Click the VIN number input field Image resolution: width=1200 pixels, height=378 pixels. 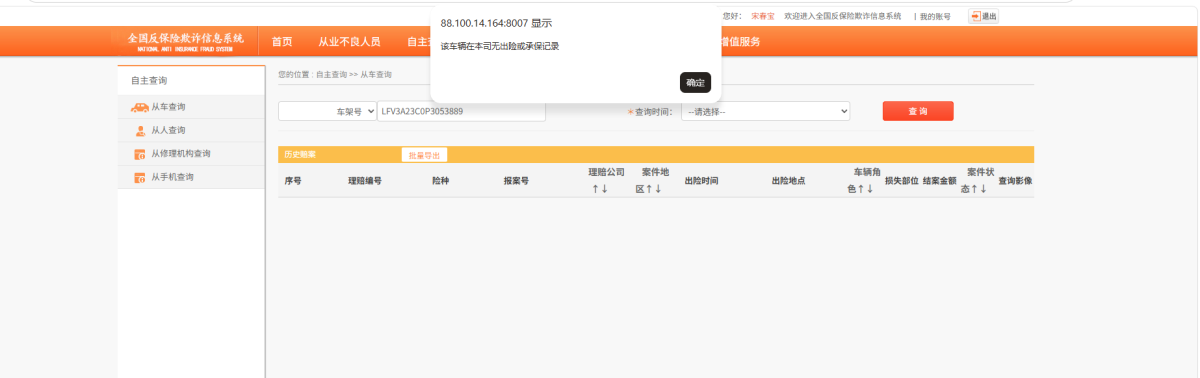click(461, 111)
